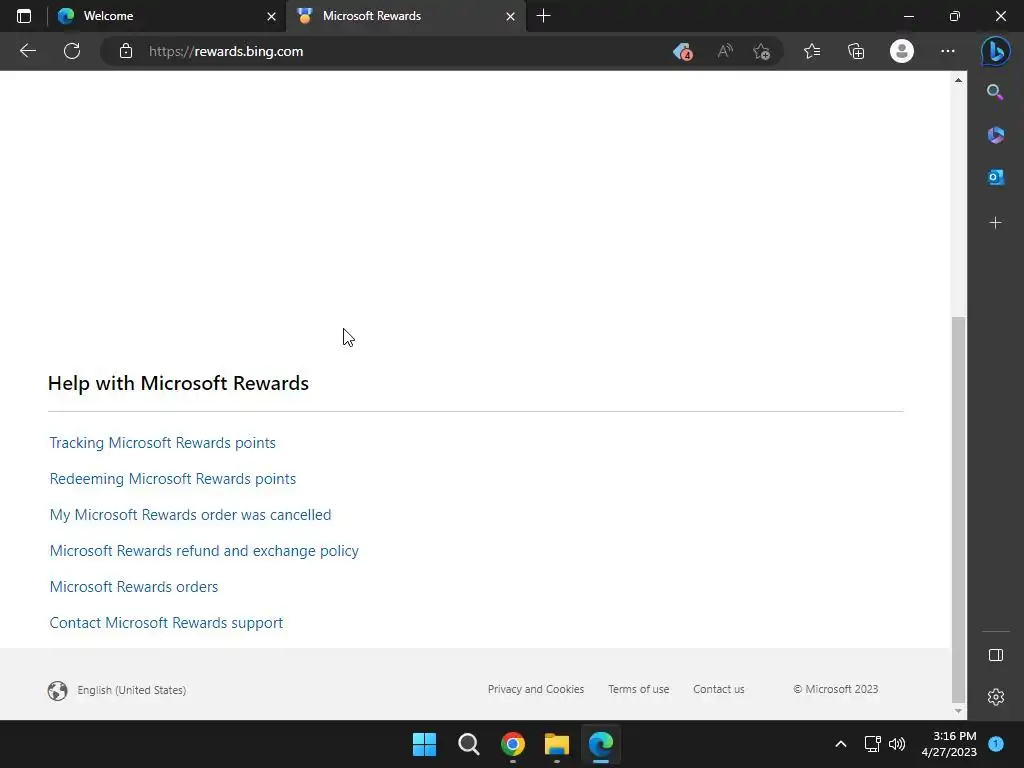Viewport: 1024px width, 768px height.
Task: Open the tab actions menu icon
Action: pyautogui.click(x=24, y=16)
